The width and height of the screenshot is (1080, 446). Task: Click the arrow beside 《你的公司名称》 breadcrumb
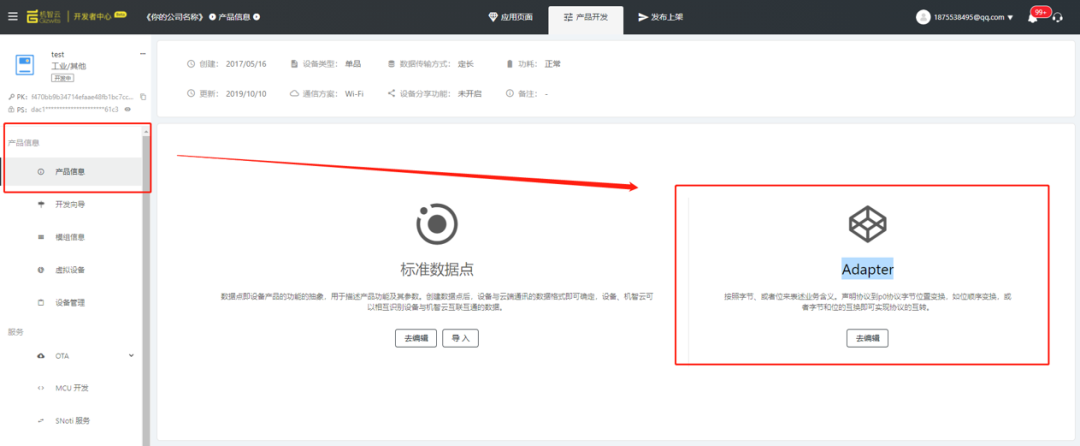[x=211, y=17]
